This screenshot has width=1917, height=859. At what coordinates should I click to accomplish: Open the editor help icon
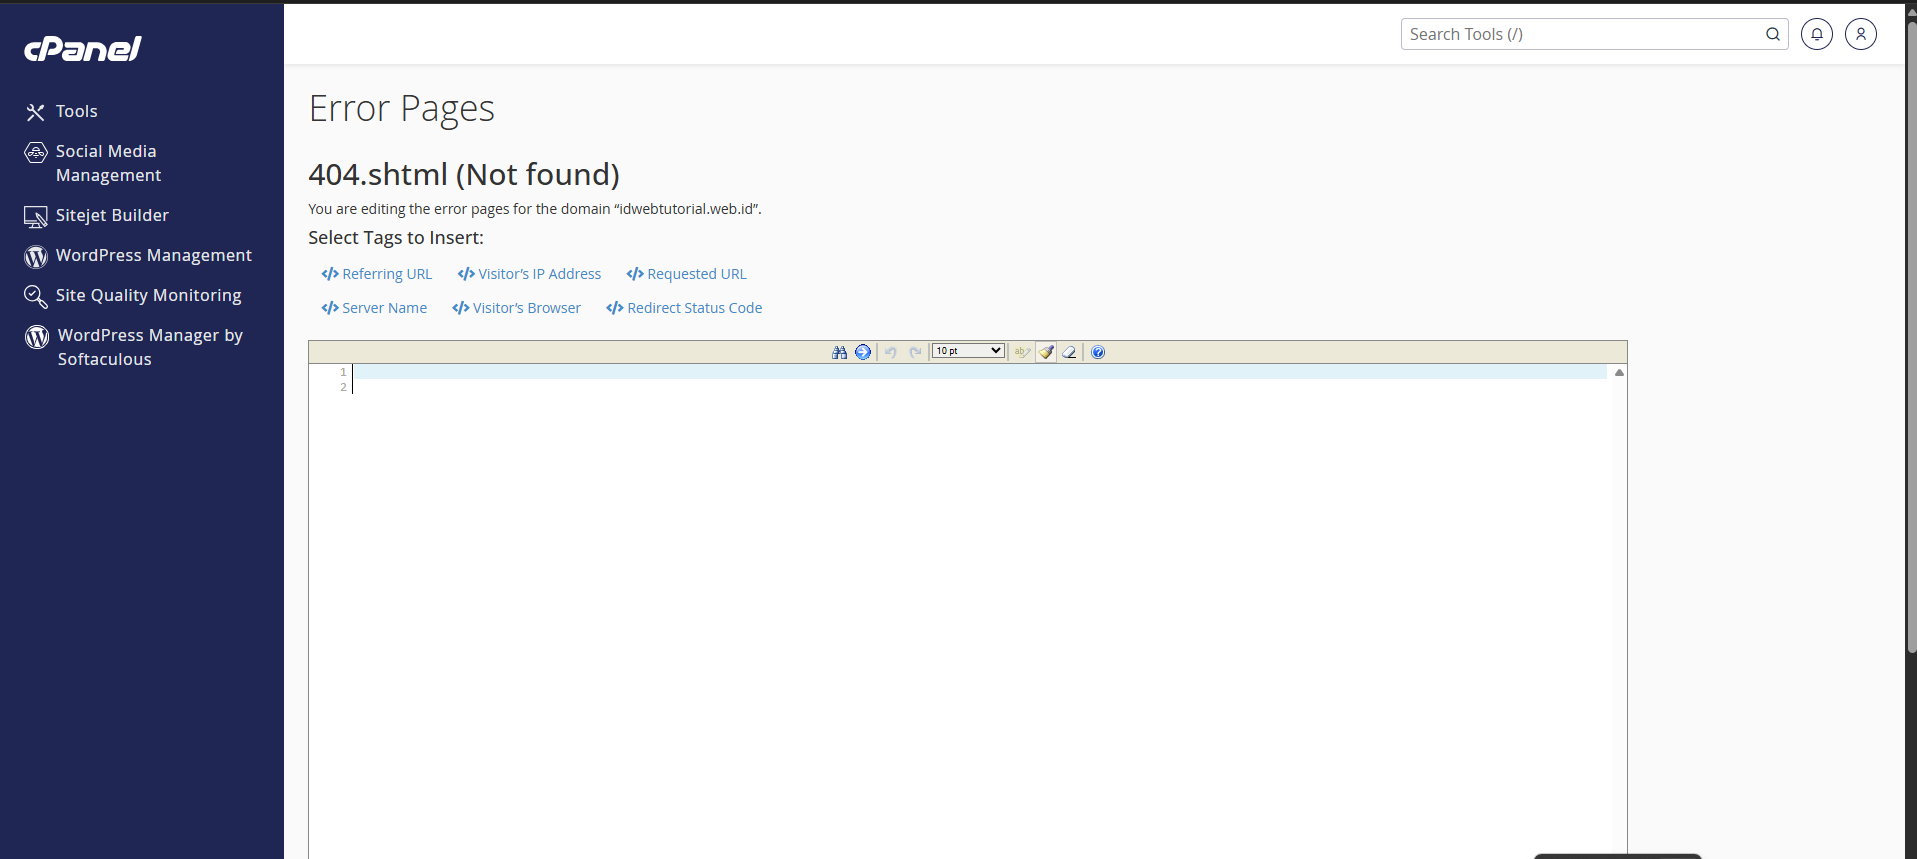coord(1098,352)
